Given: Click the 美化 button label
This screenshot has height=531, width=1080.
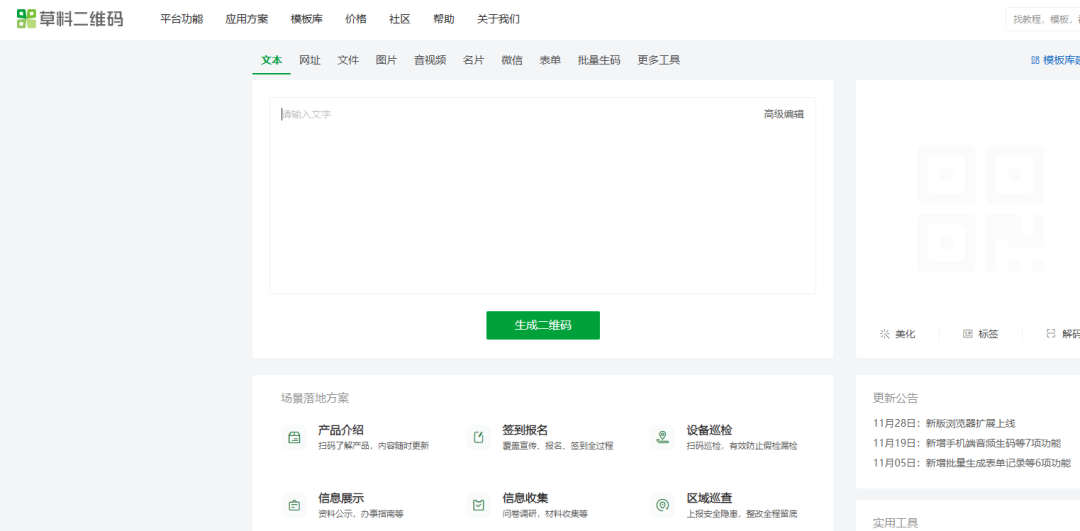Looking at the screenshot, I should pyautogui.click(x=905, y=334).
